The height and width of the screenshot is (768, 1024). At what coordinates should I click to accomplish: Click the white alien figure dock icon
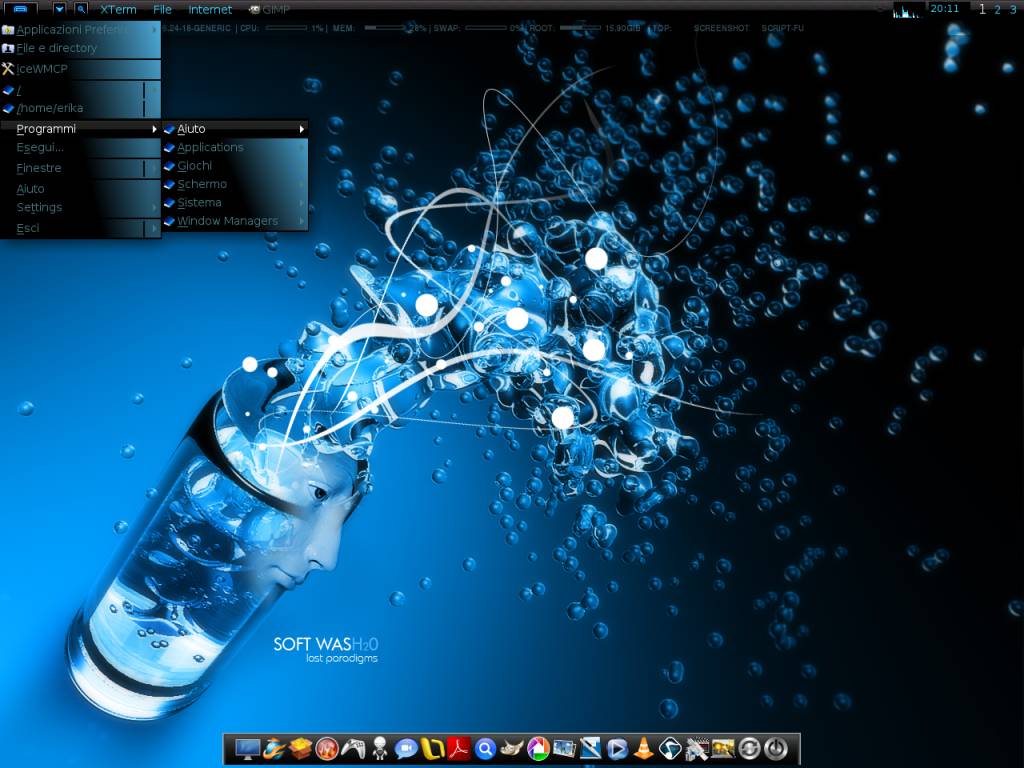(379, 748)
